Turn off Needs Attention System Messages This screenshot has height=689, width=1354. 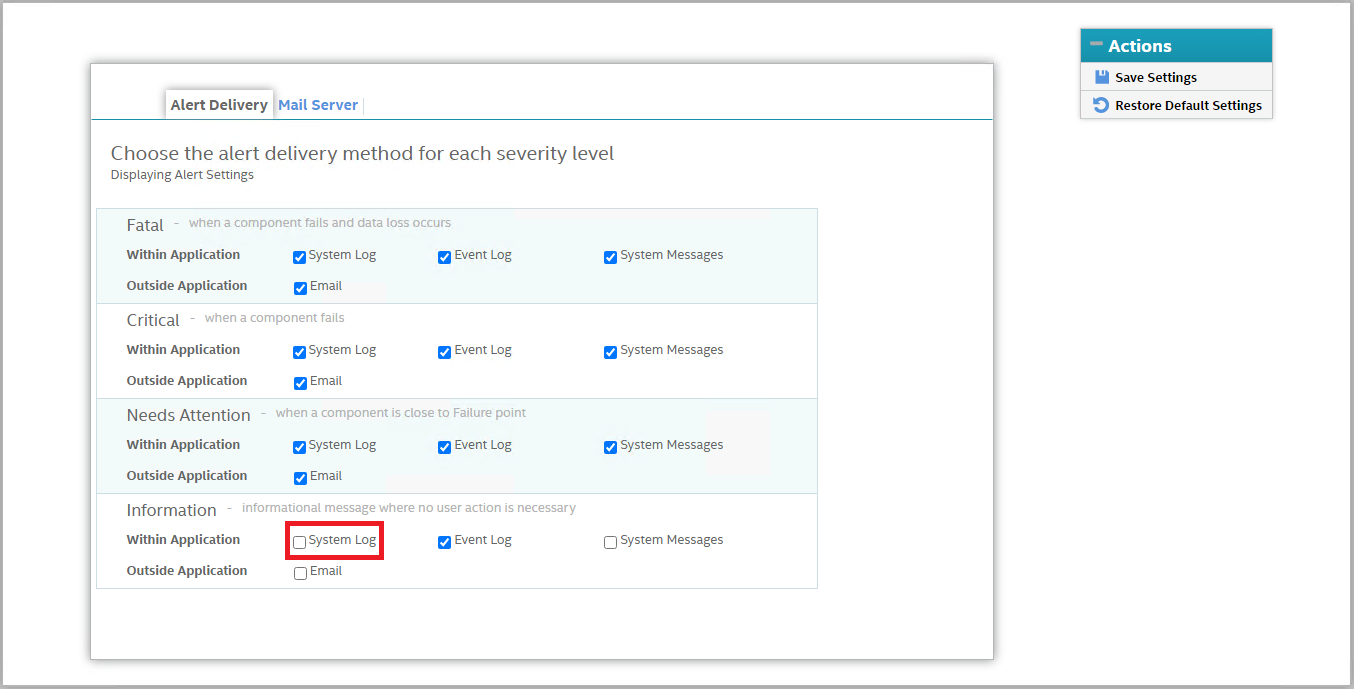pyautogui.click(x=610, y=447)
